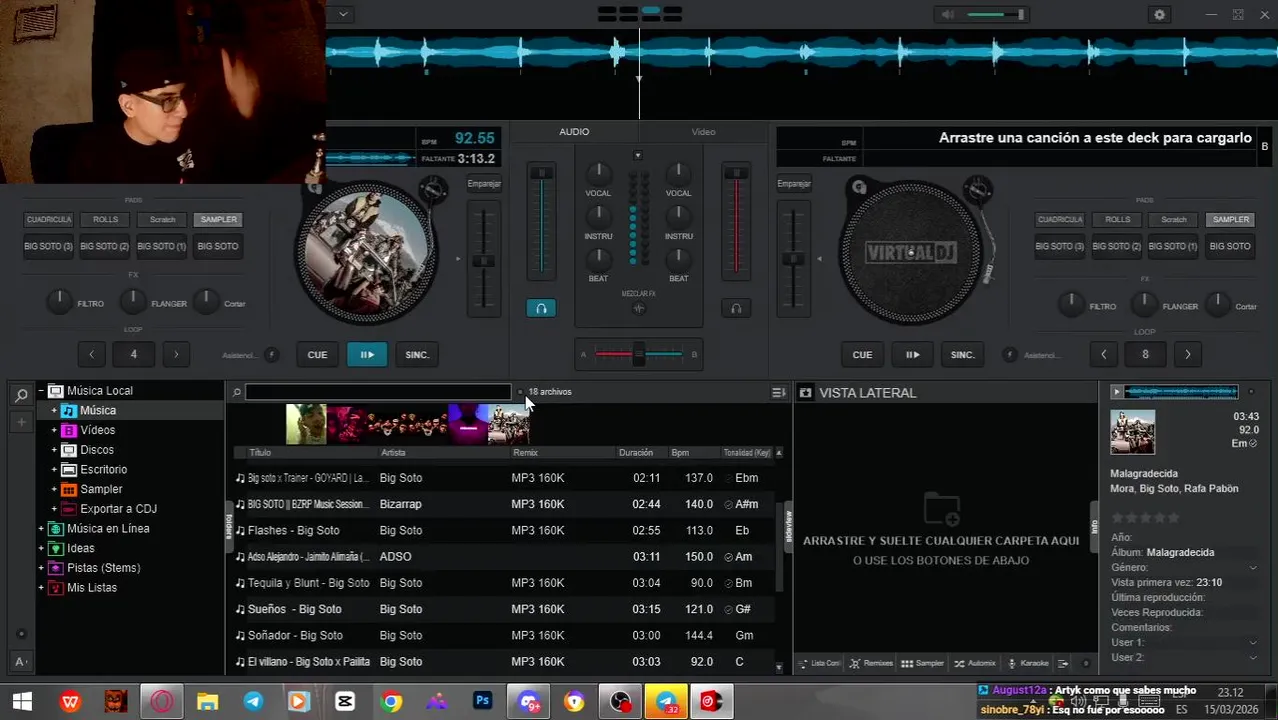Select right deck ROLLS pad mode

tap(1117, 220)
